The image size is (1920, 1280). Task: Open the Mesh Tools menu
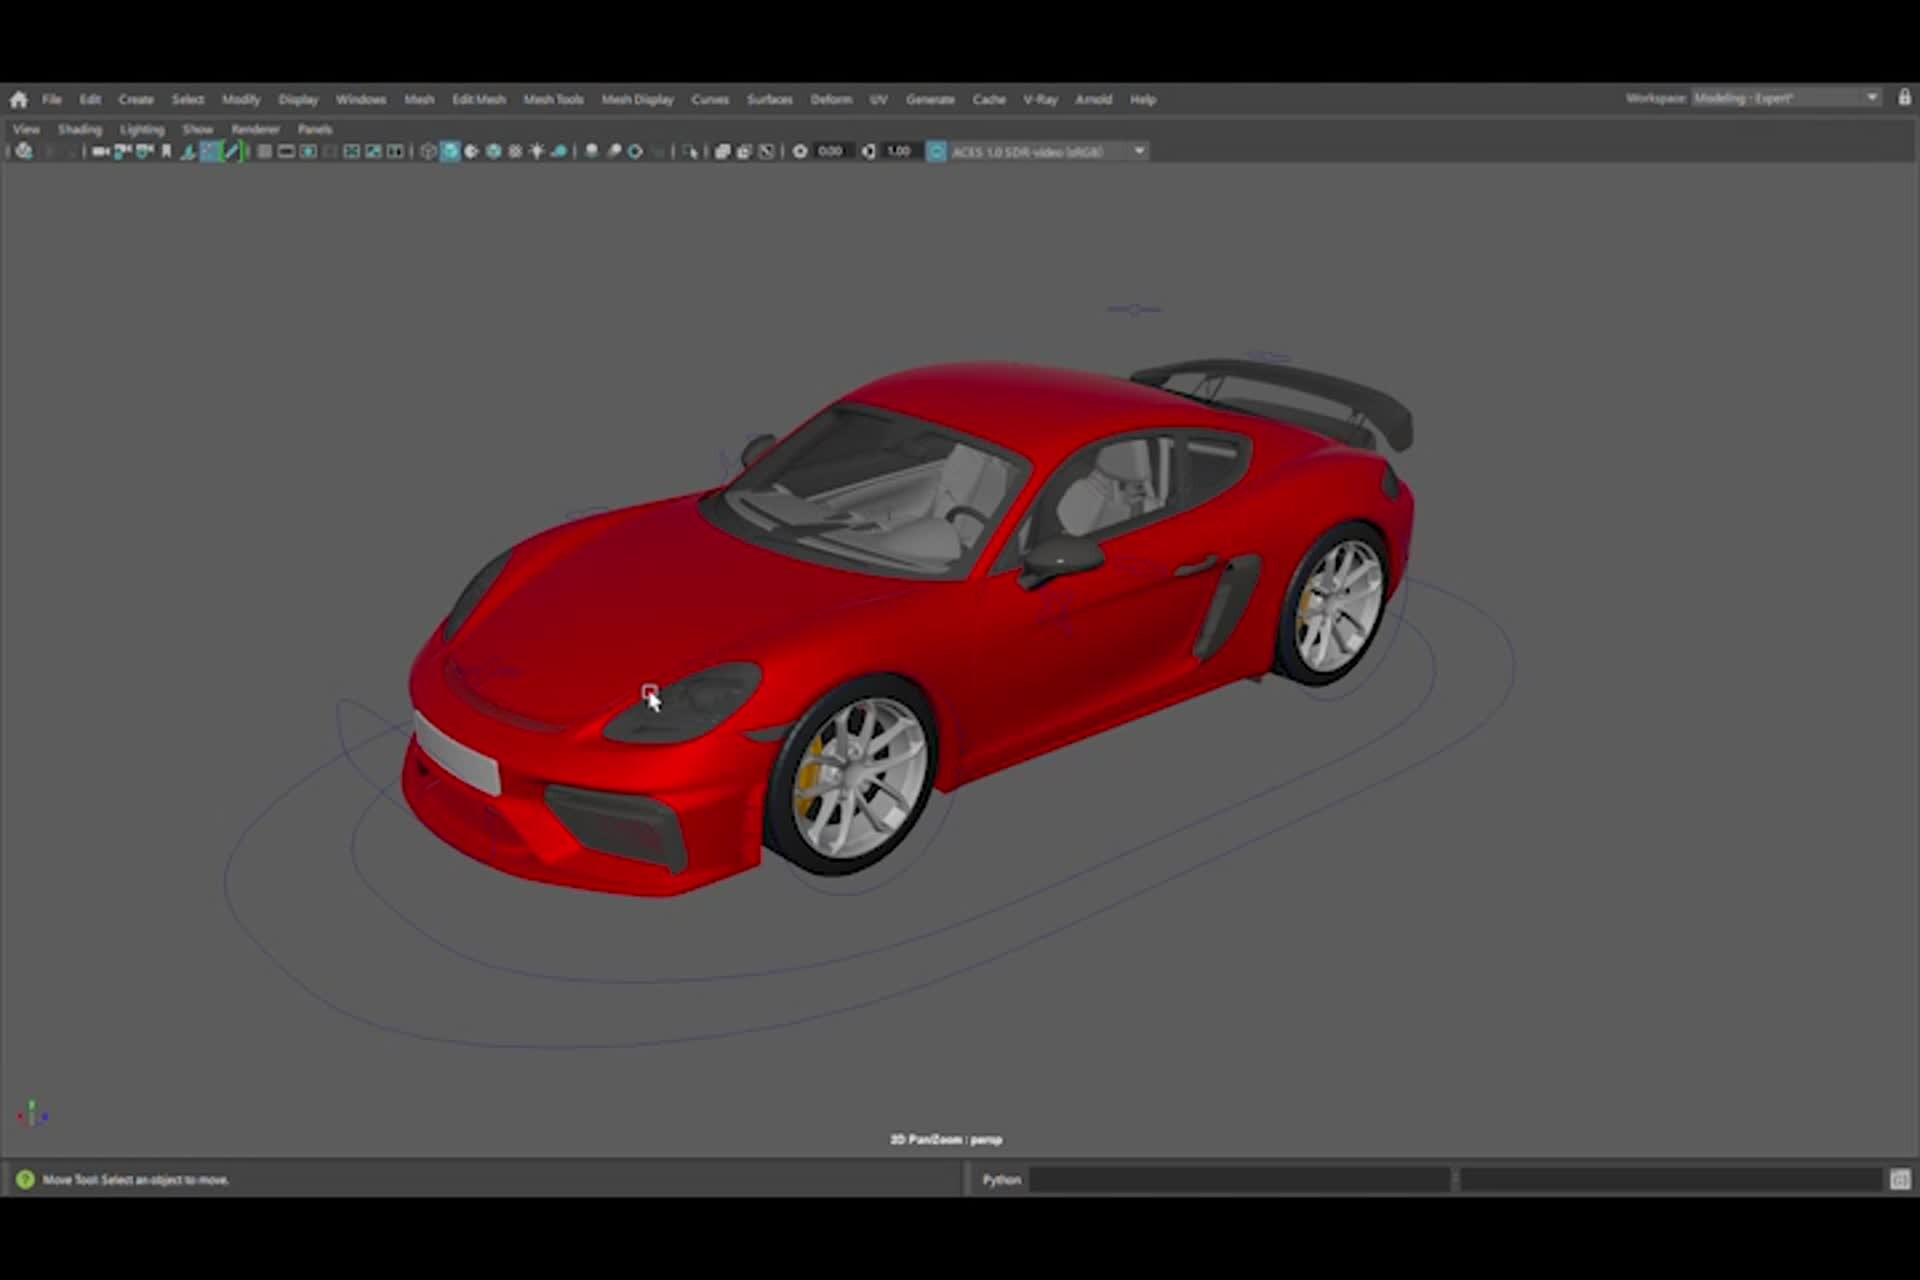pyautogui.click(x=552, y=99)
